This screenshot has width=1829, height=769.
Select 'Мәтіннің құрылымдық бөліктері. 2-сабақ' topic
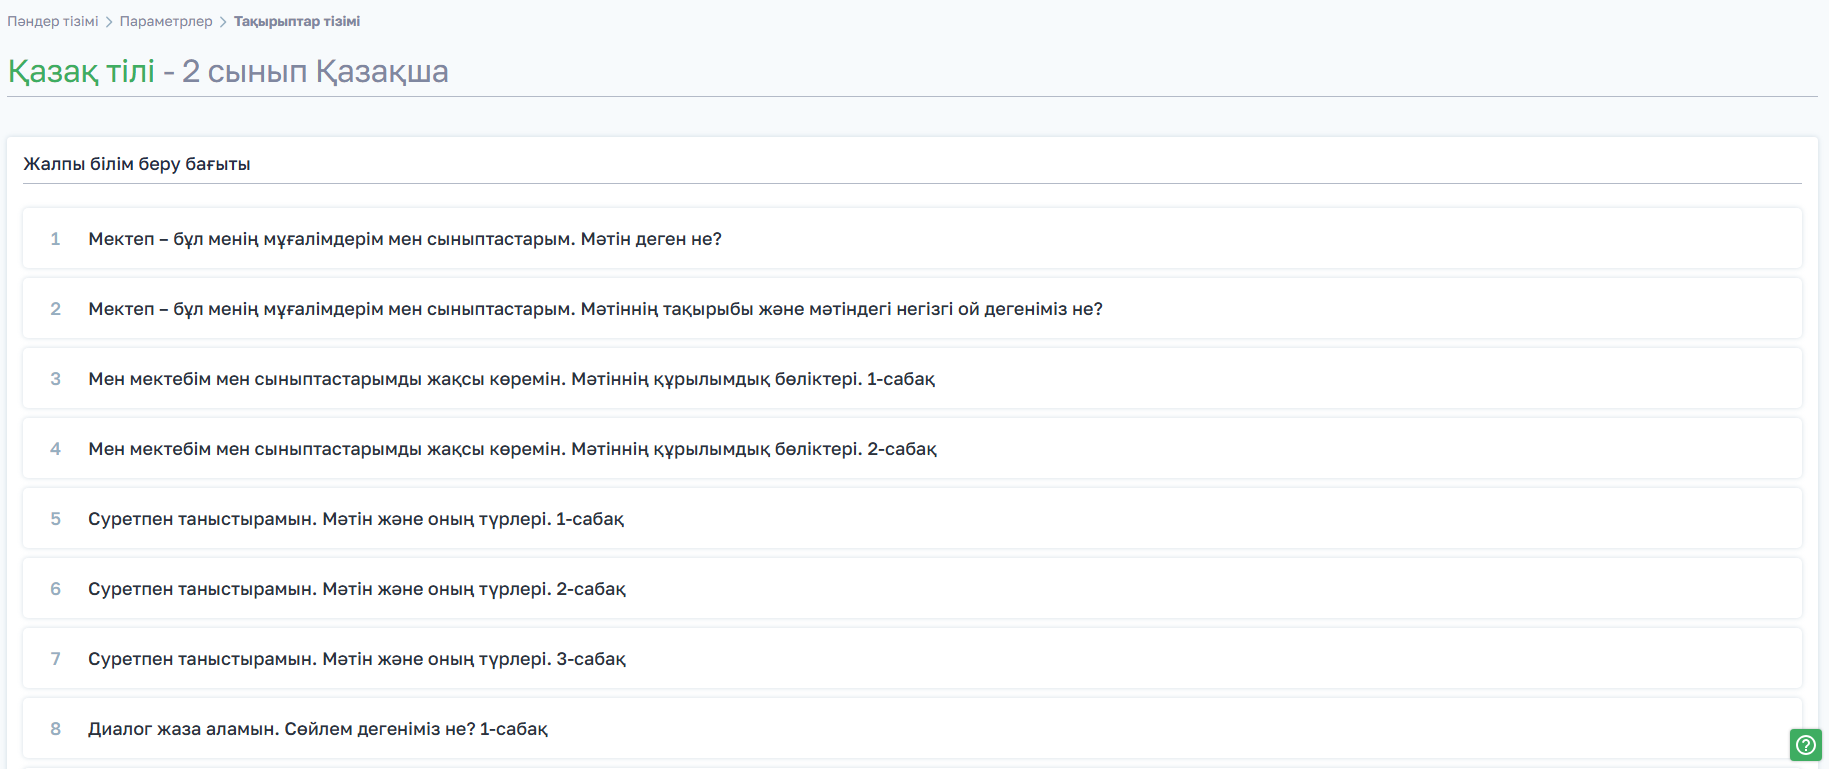(512, 449)
